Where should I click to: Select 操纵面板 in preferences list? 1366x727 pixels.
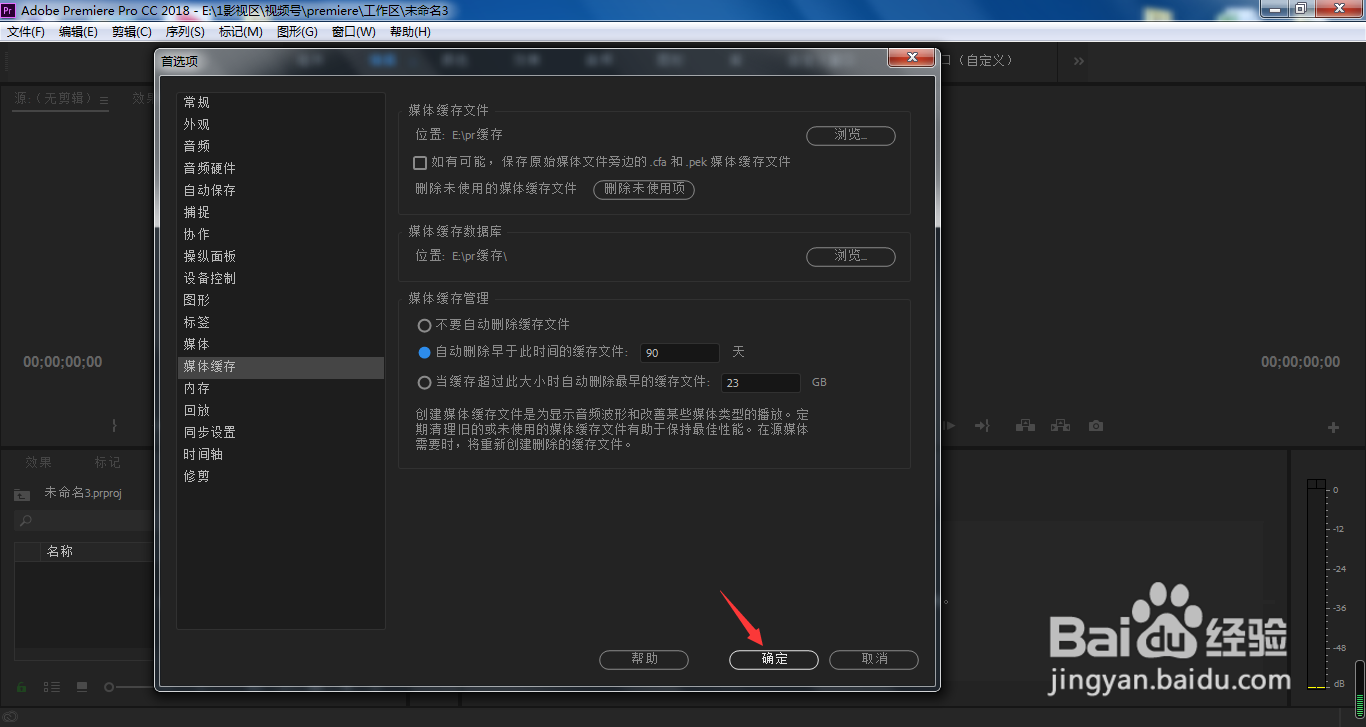pyautogui.click(x=281, y=257)
